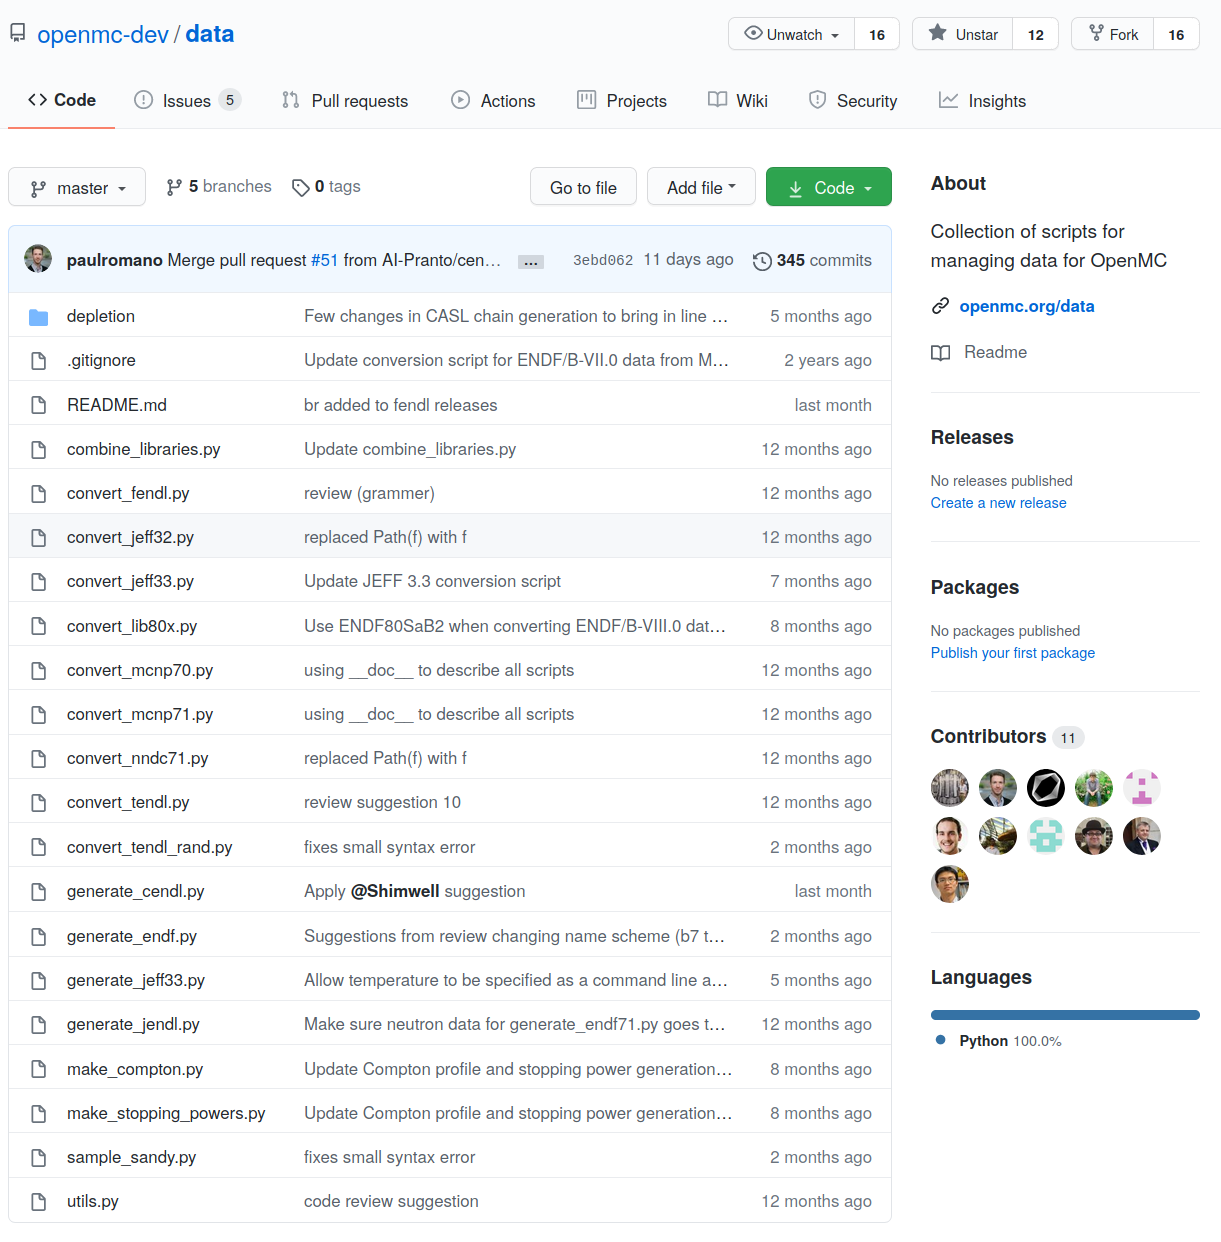Screen dimensions: 1221x1242
Task: Click the file icon next to README.md
Action: 38,405
